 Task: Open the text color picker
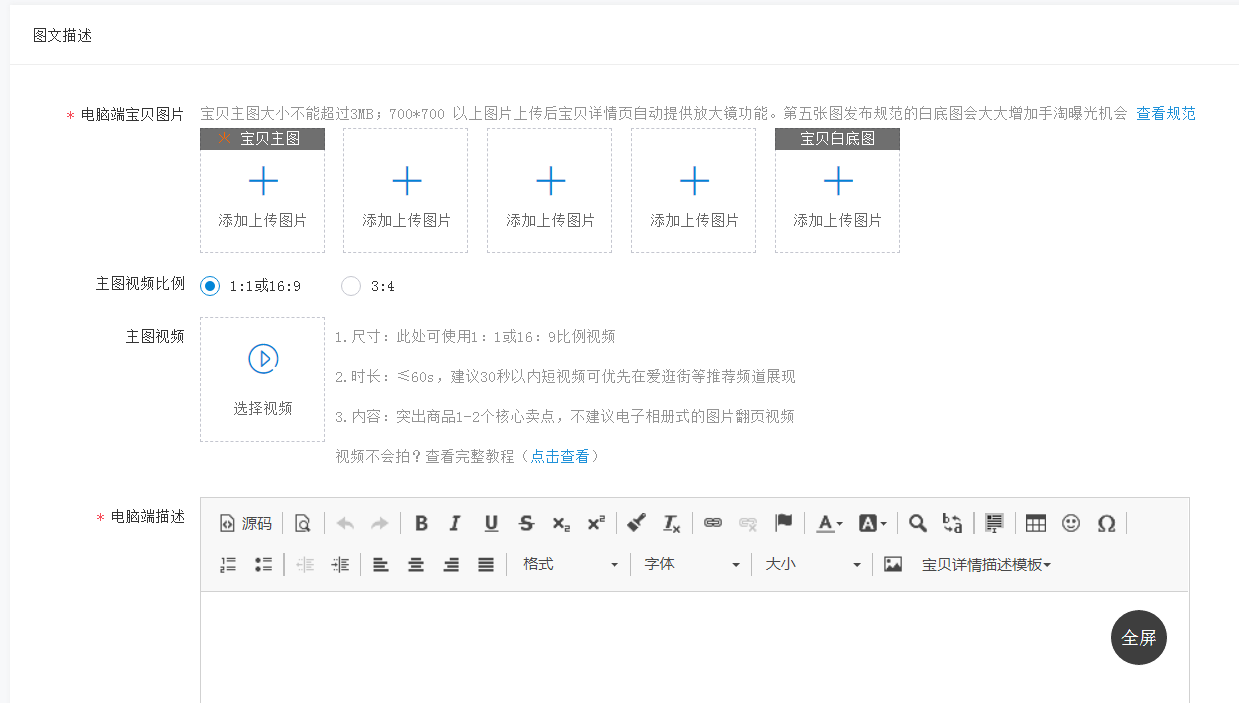click(829, 523)
